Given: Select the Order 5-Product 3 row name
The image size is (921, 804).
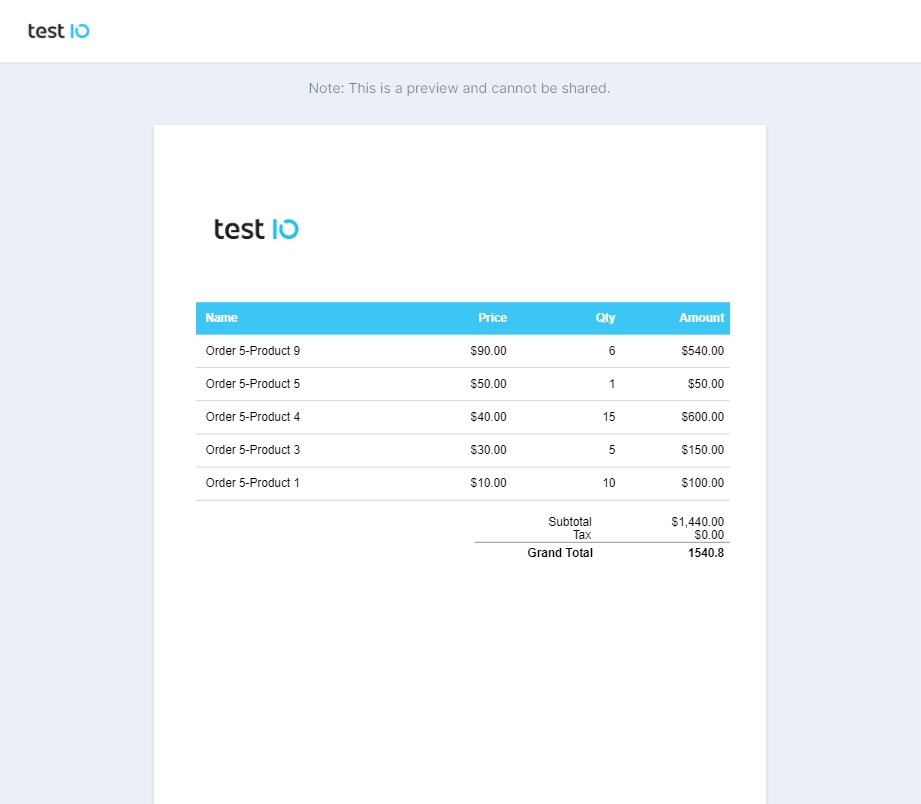Looking at the screenshot, I should [253, 450].
